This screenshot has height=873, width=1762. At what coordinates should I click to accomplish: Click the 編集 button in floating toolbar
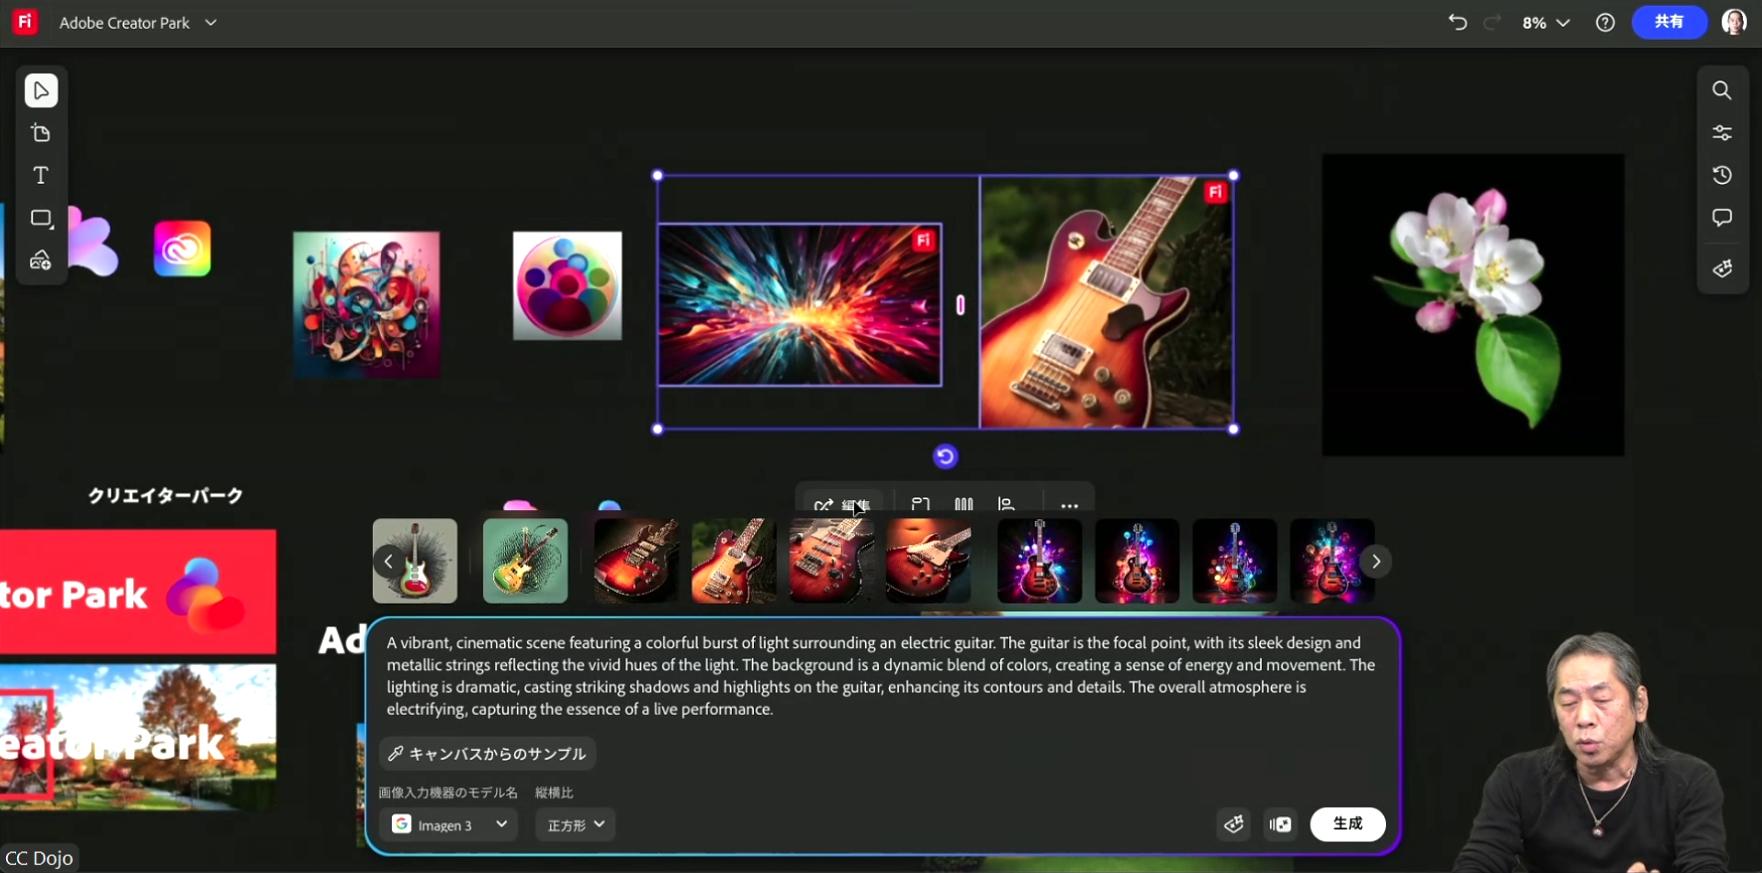point(842,505)
